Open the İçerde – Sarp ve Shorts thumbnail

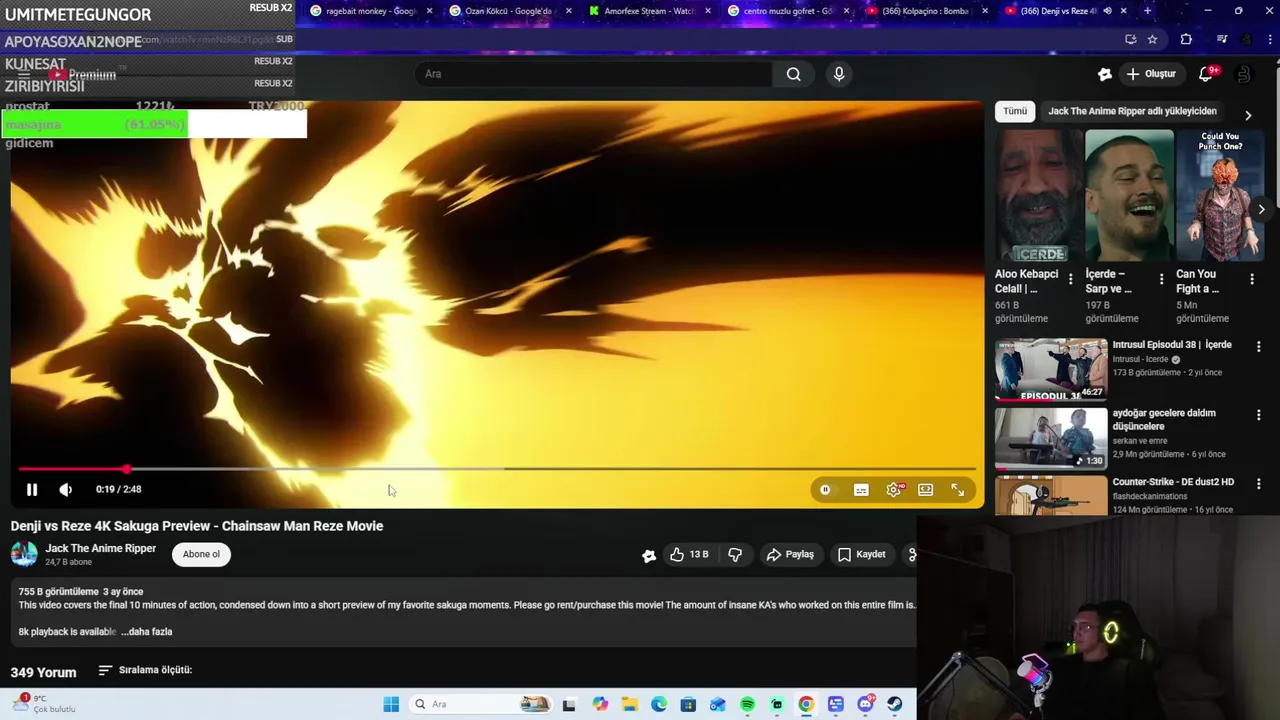[x=1129, y=196]
